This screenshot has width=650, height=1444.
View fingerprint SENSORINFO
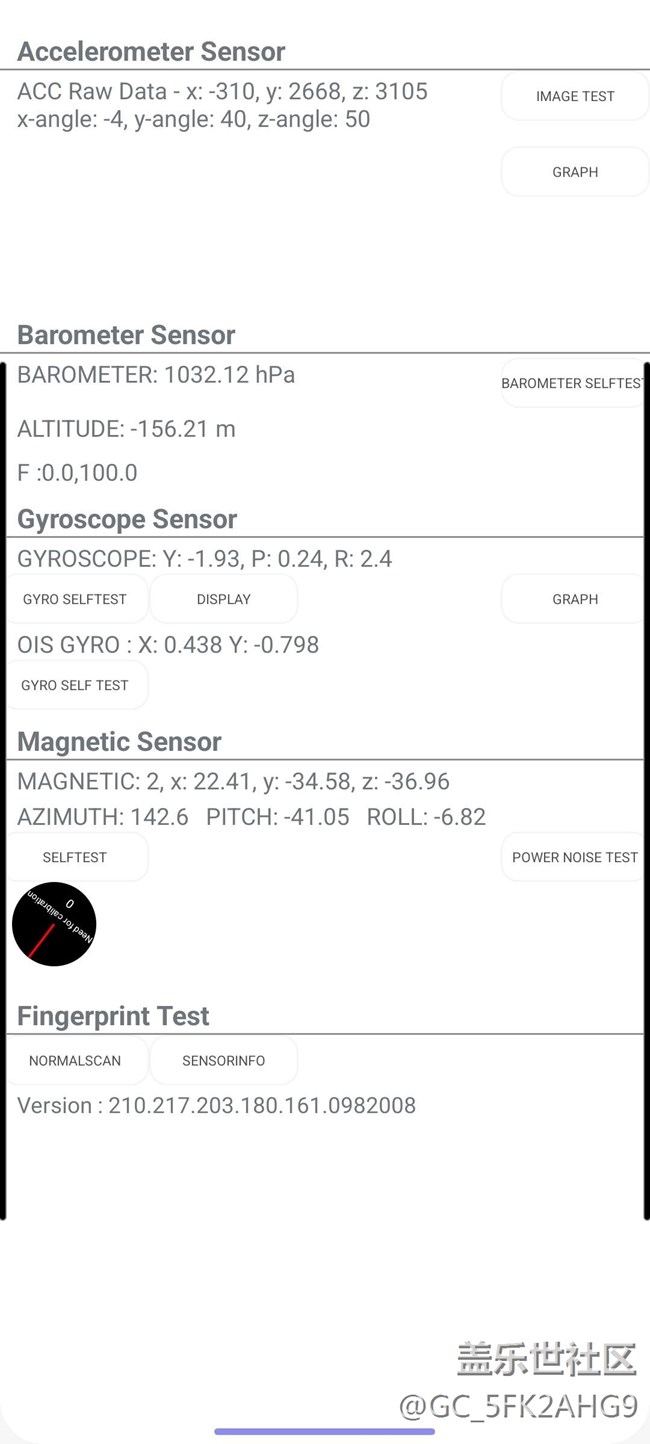224,1060
